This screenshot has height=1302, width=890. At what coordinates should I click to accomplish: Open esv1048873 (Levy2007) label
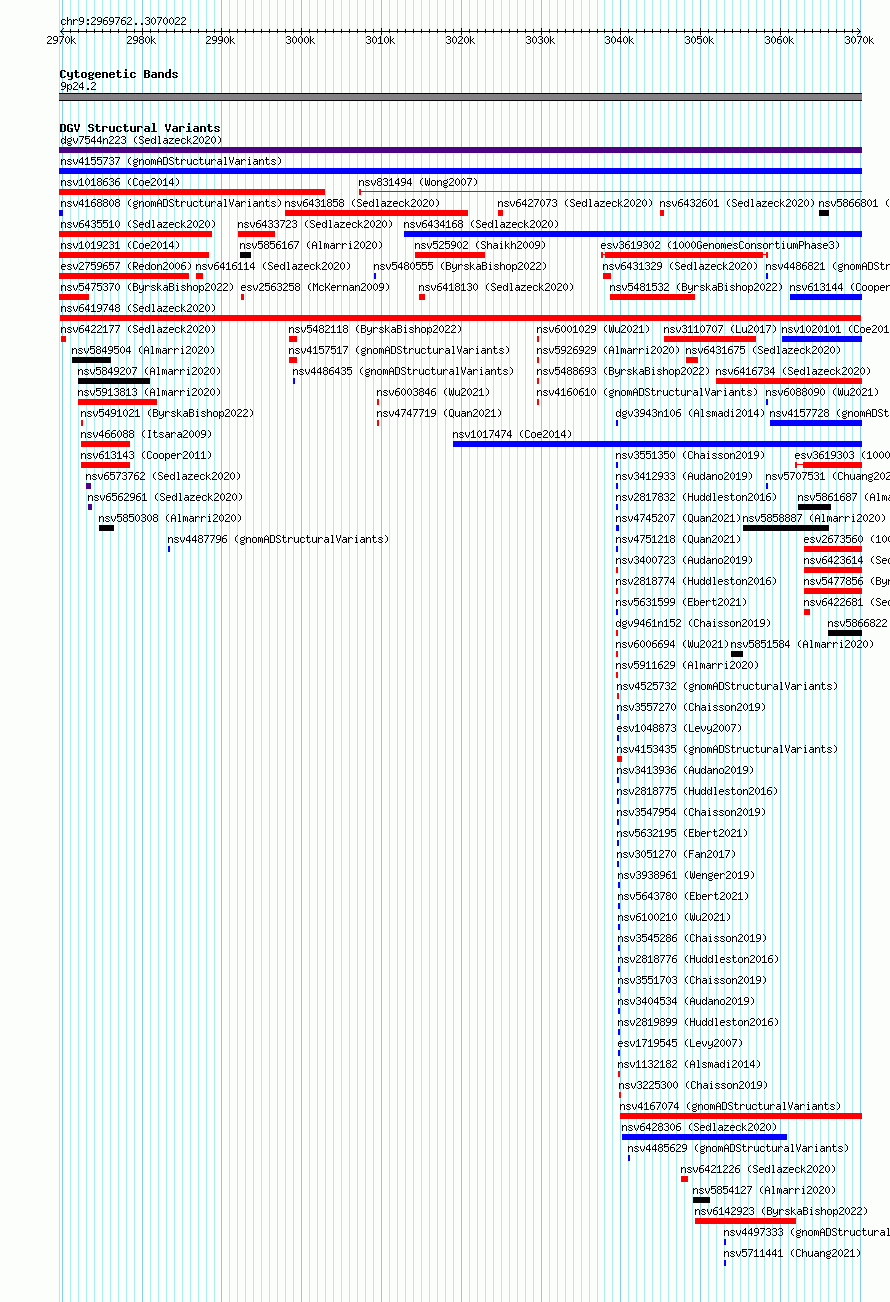[x=679, y=728]
